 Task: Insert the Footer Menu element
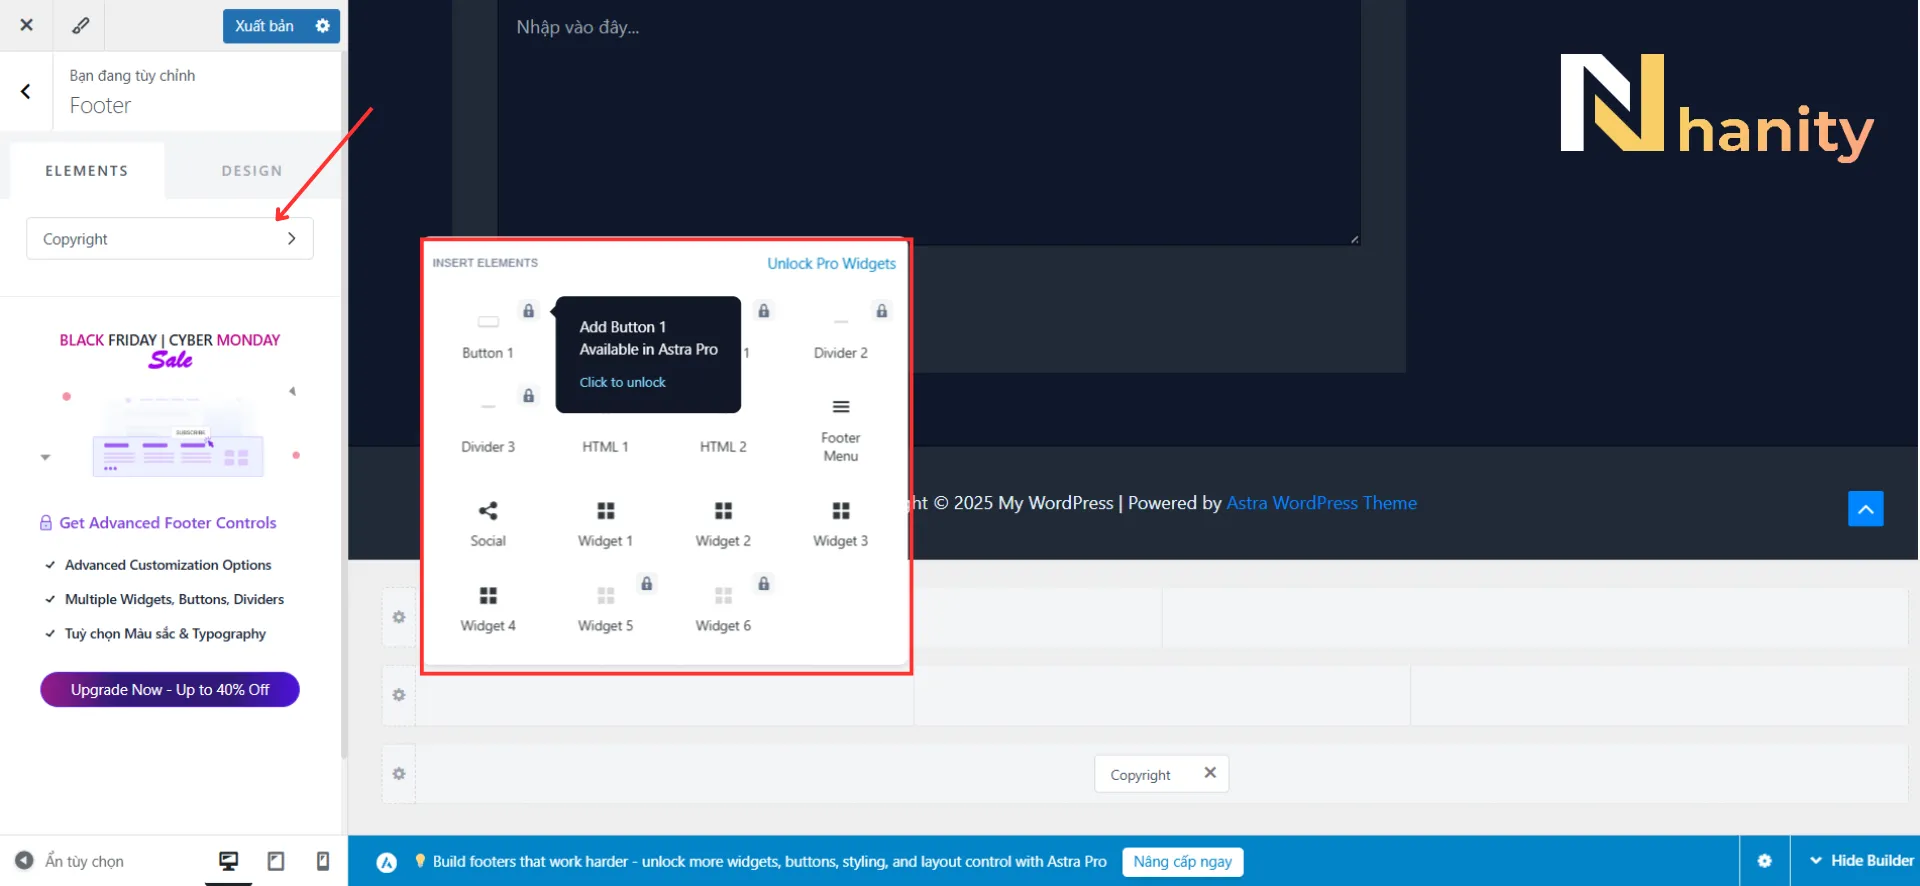(841, 431)
